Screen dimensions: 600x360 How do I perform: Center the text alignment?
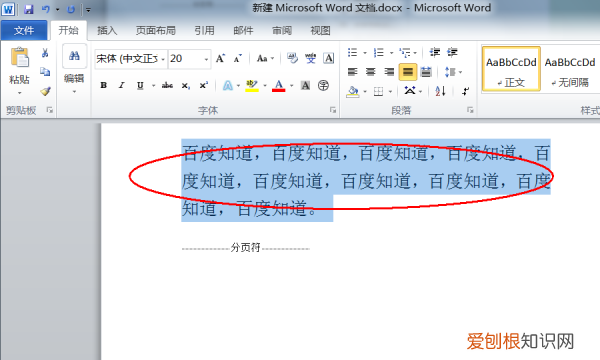click(370, 72)
